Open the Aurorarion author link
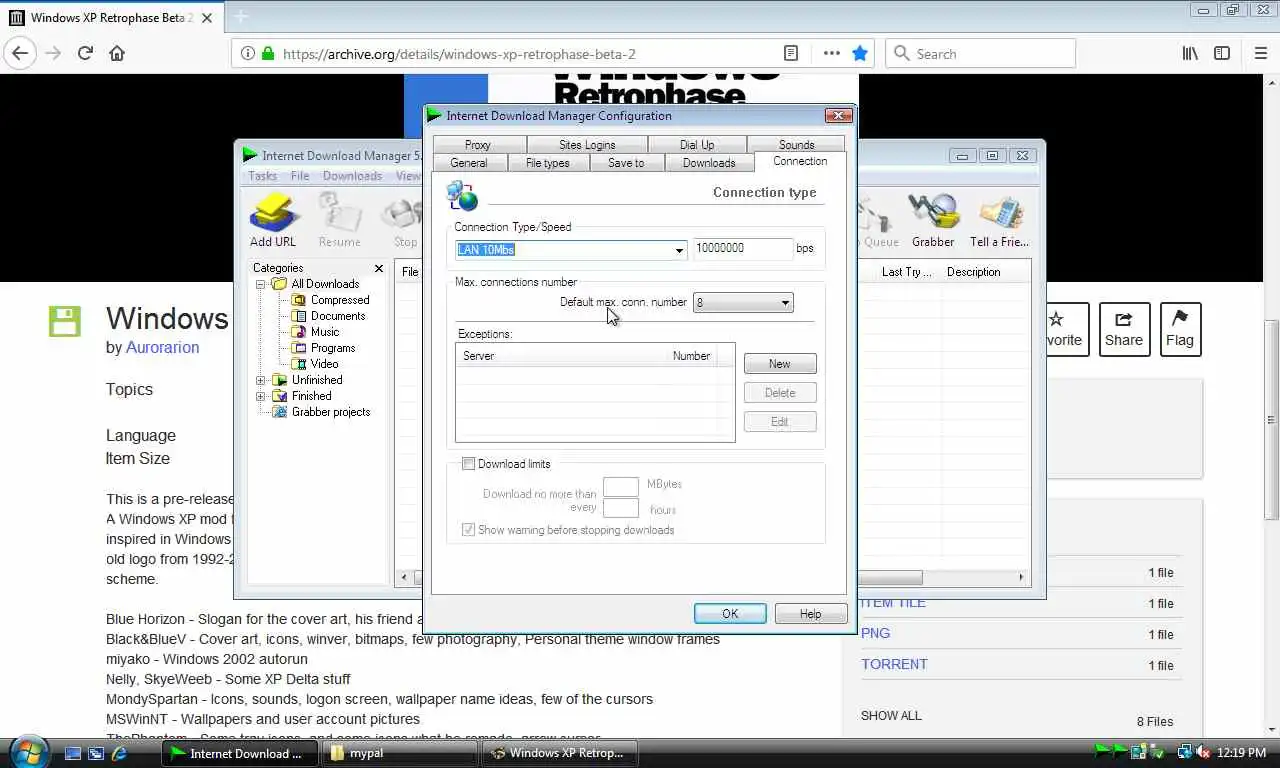Screen dimensions: 1280x768 pos(162,347)
